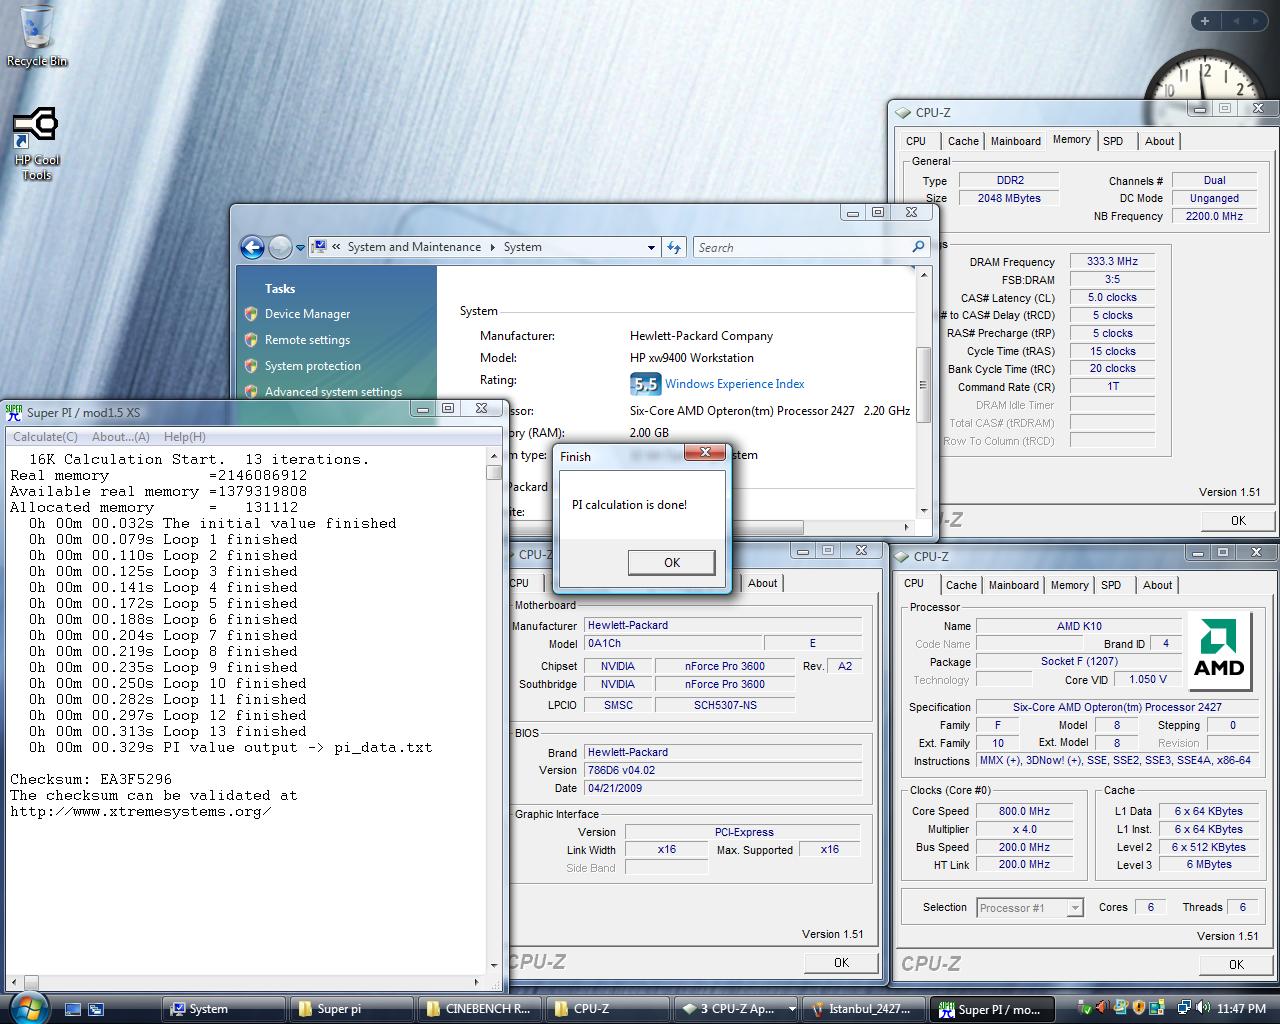Open the Super pi folder taskbar button

(350, 1009)
